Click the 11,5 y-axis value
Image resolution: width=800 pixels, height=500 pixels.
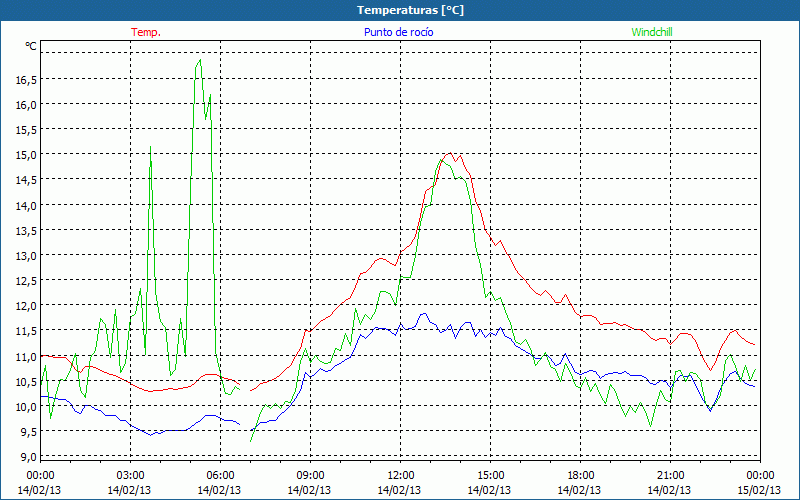coord(26,331)
